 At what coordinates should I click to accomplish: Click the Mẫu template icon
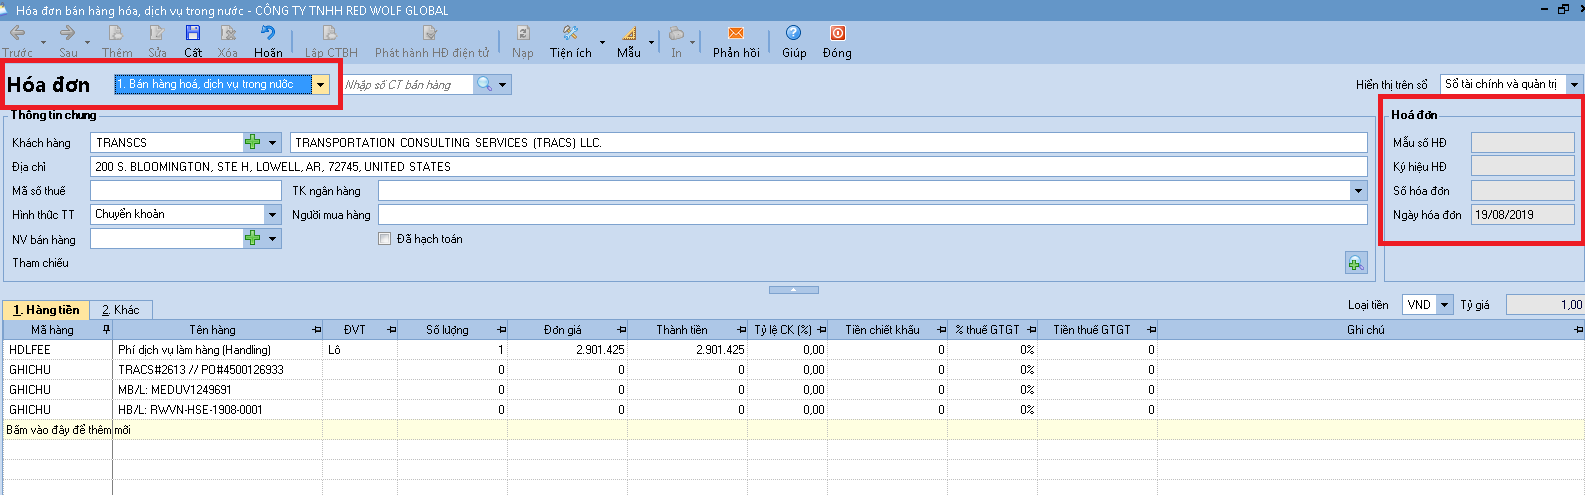(x=629, y=41)
